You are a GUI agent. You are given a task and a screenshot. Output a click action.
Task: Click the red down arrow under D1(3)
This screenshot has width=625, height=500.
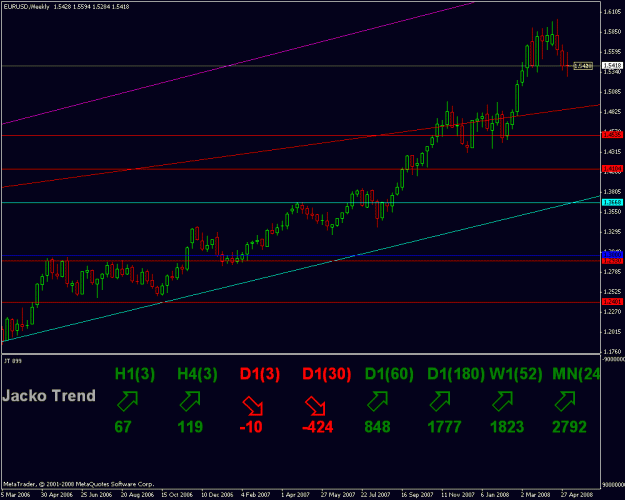click(253, 406)
